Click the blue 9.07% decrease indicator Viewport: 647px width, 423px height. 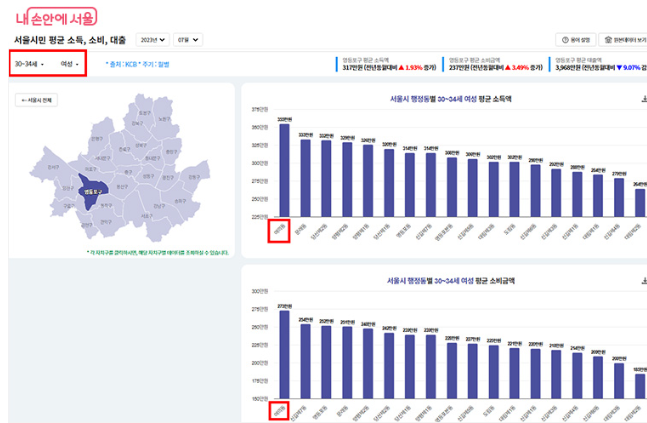[628, 68]
